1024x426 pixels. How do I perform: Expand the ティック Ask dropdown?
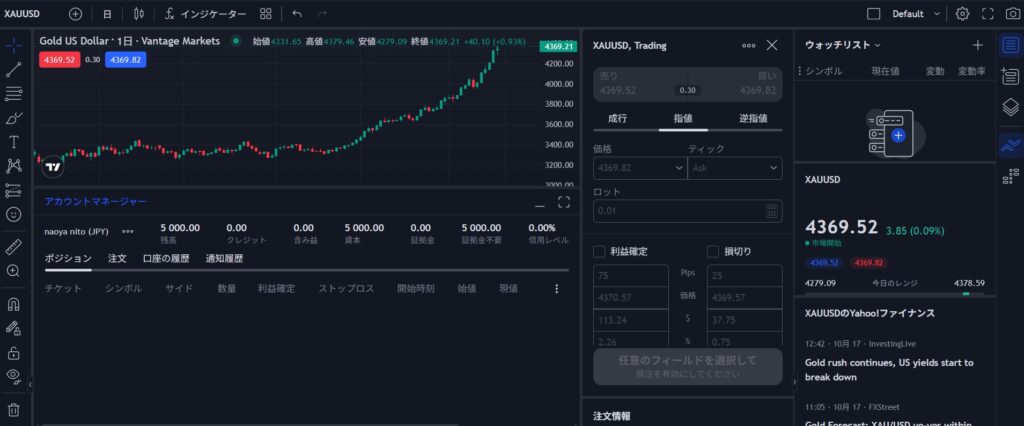point(735,169)
